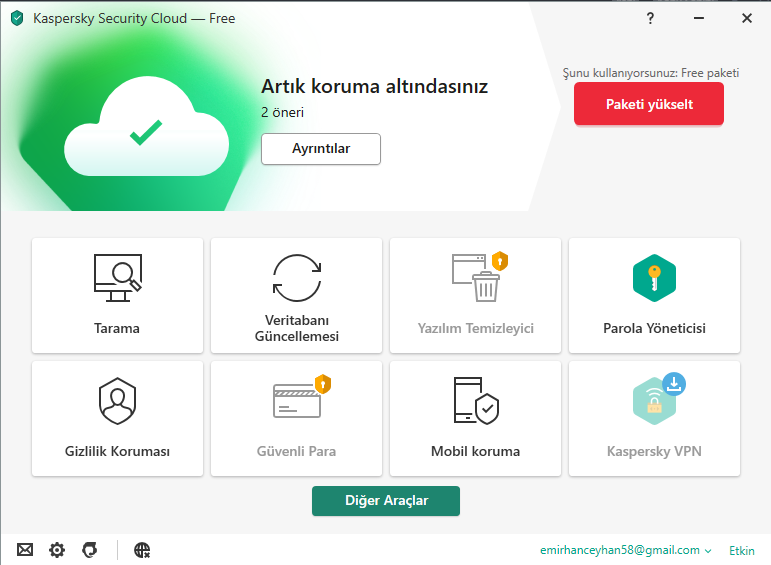Close the Kaspersky Security Cloud window

pos(746,18)
